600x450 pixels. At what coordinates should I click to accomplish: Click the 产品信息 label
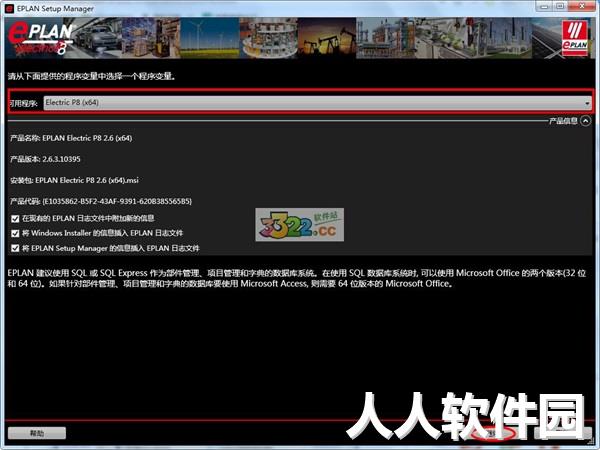click(x=563, y=121)
